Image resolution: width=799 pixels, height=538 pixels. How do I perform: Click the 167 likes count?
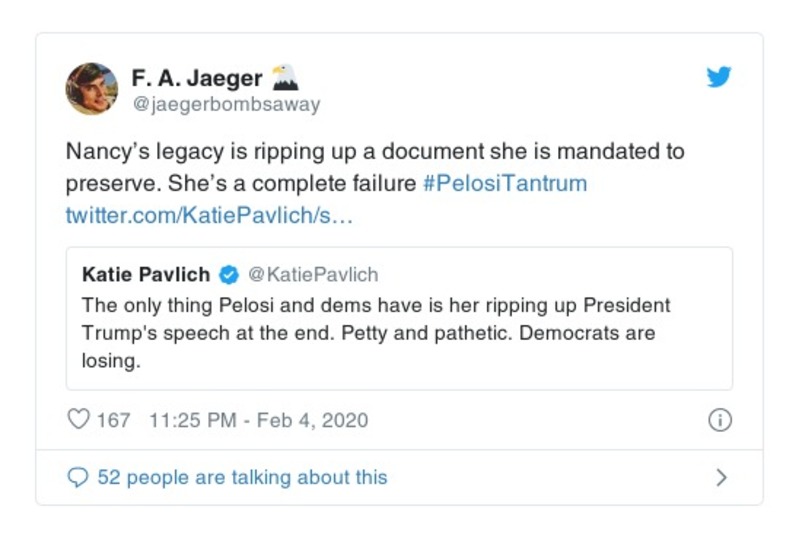113,420
